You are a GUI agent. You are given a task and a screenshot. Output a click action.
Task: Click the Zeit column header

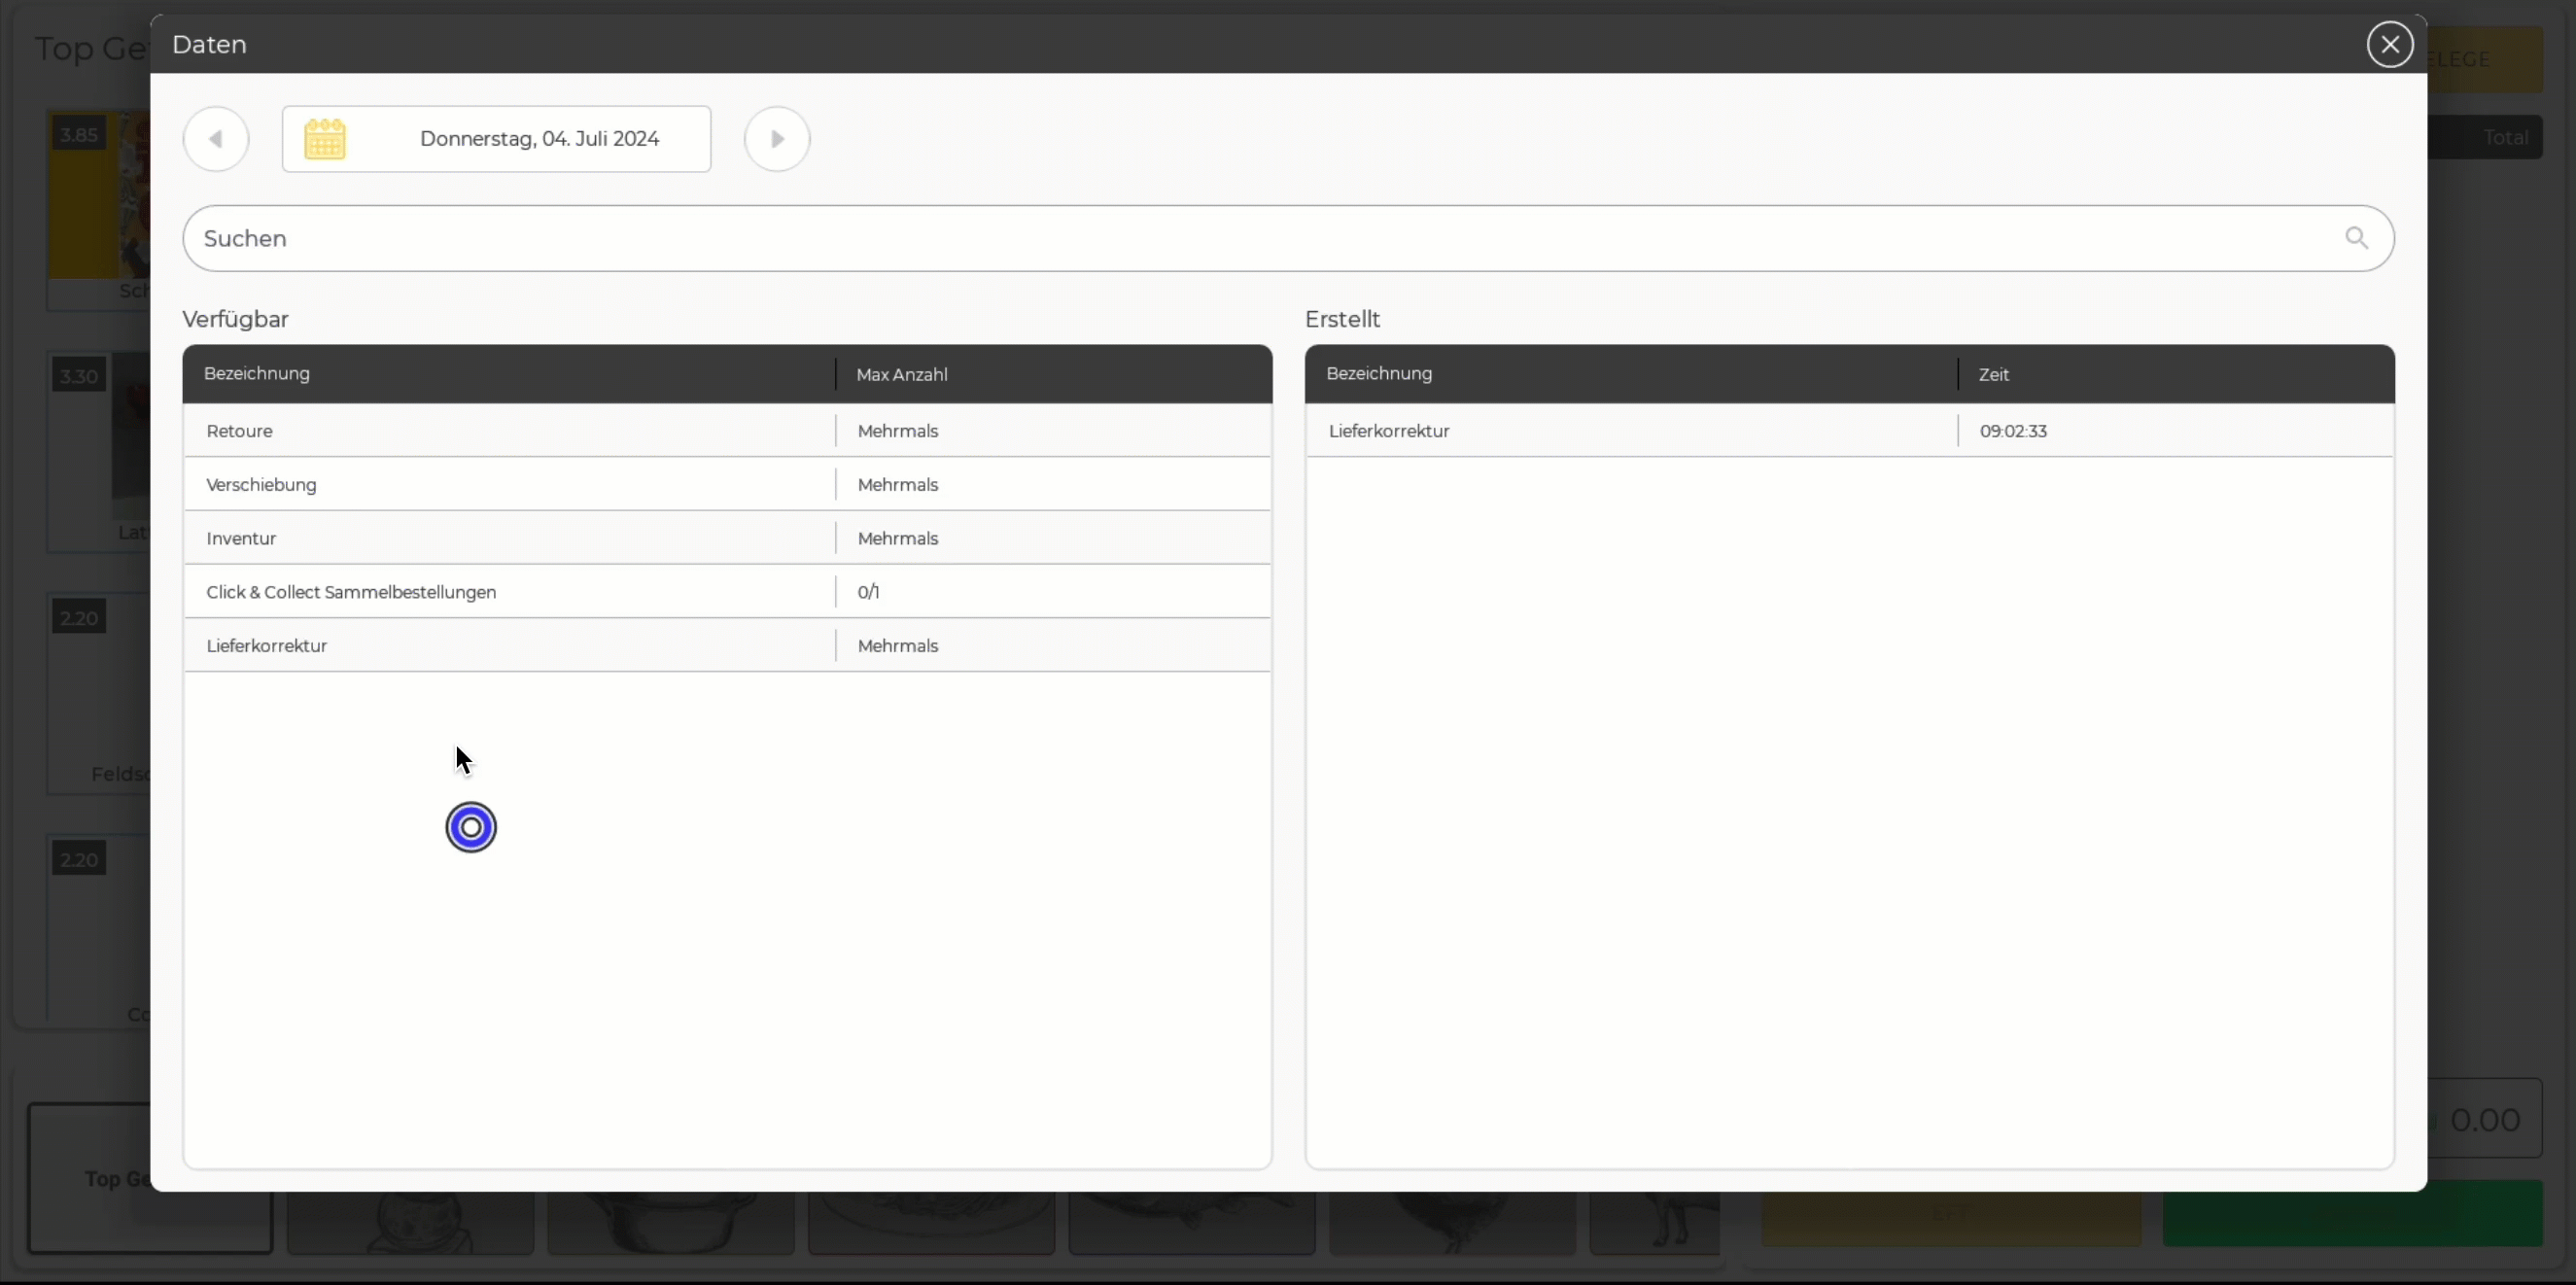pos(1994,375)
